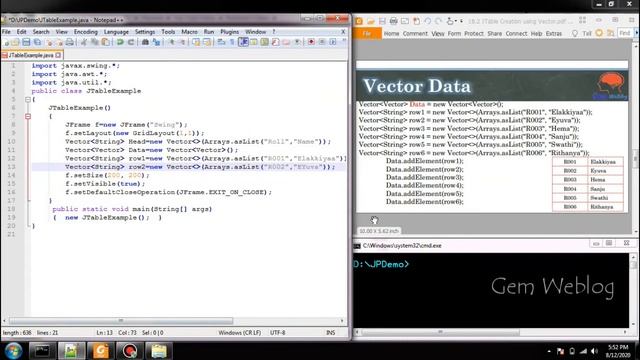Click the Tell me lightbulb icon
Screen dimensions: 640x360
click(x=575, y=33)
